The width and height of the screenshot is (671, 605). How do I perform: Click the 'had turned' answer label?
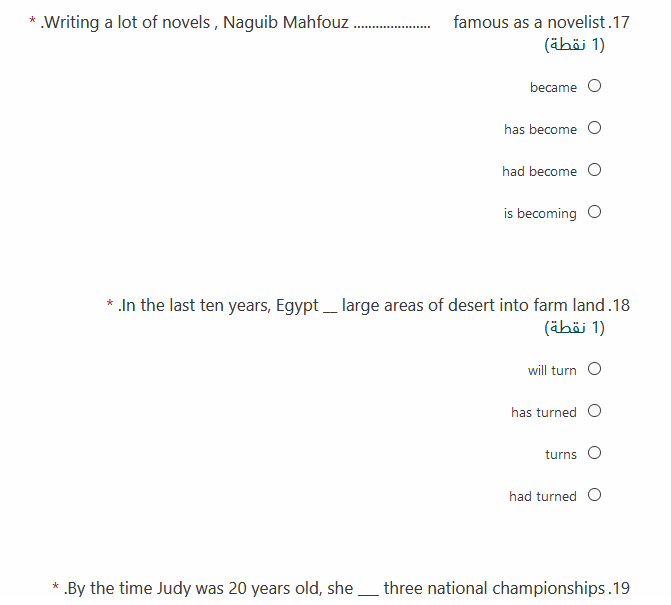(543, 496)
